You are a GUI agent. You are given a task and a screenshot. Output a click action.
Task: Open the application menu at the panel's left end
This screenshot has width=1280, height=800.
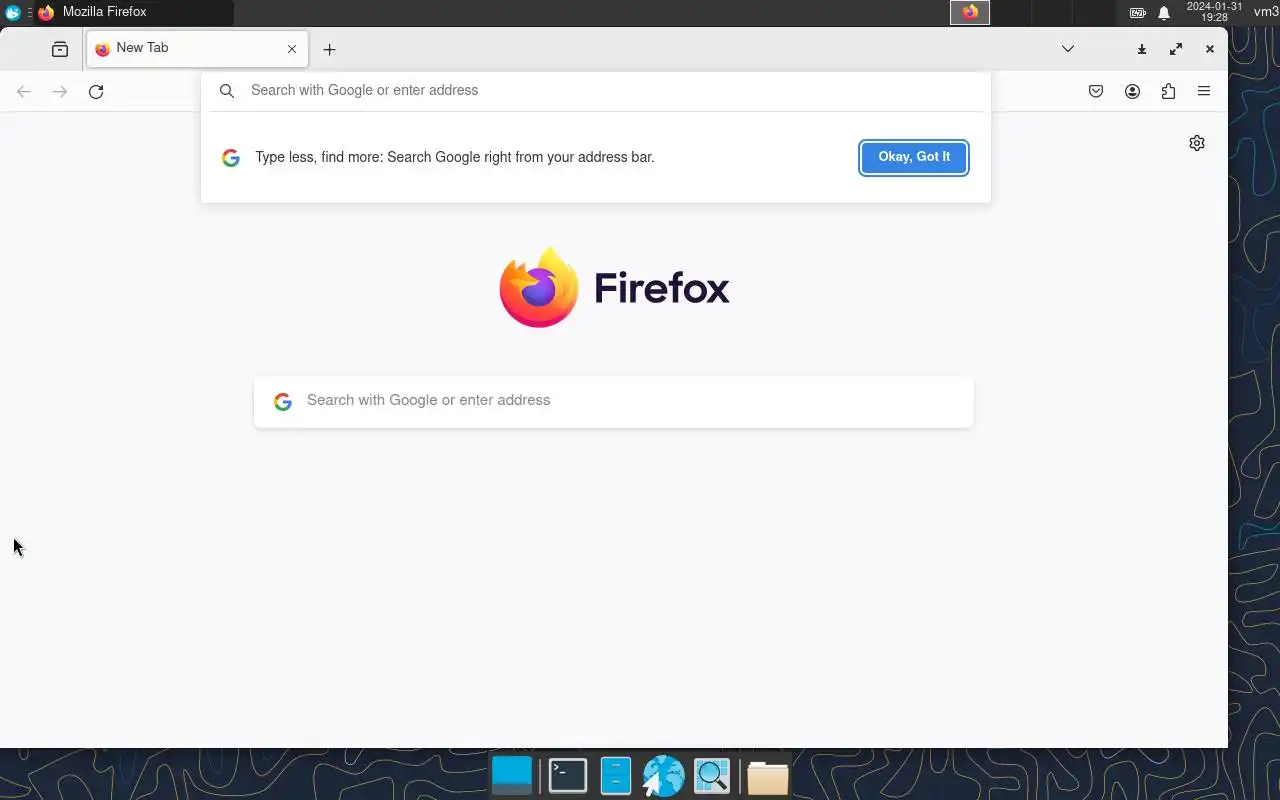click(x=13, y=13)
